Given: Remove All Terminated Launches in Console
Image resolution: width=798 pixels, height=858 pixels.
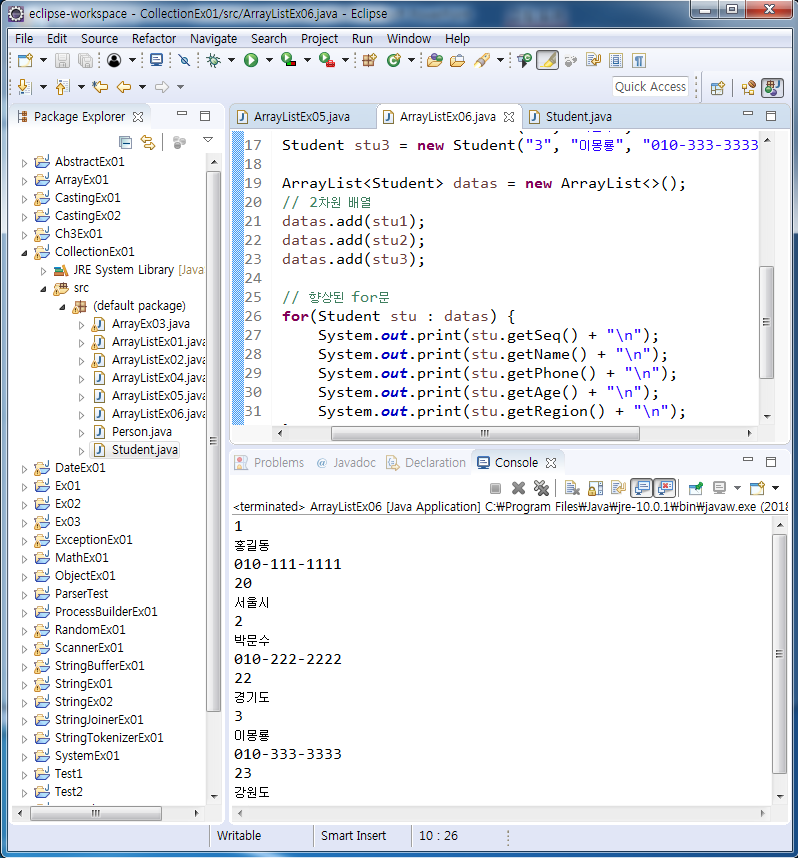Looking at the screenshot, I should (541, 488).
